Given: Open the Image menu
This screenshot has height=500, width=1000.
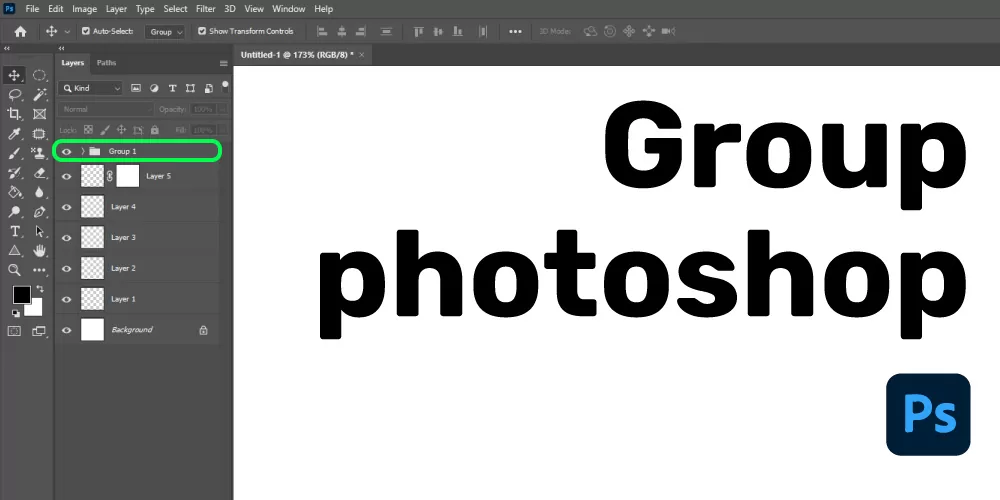Looking at the screenshot, I should [x=84, y=9].
